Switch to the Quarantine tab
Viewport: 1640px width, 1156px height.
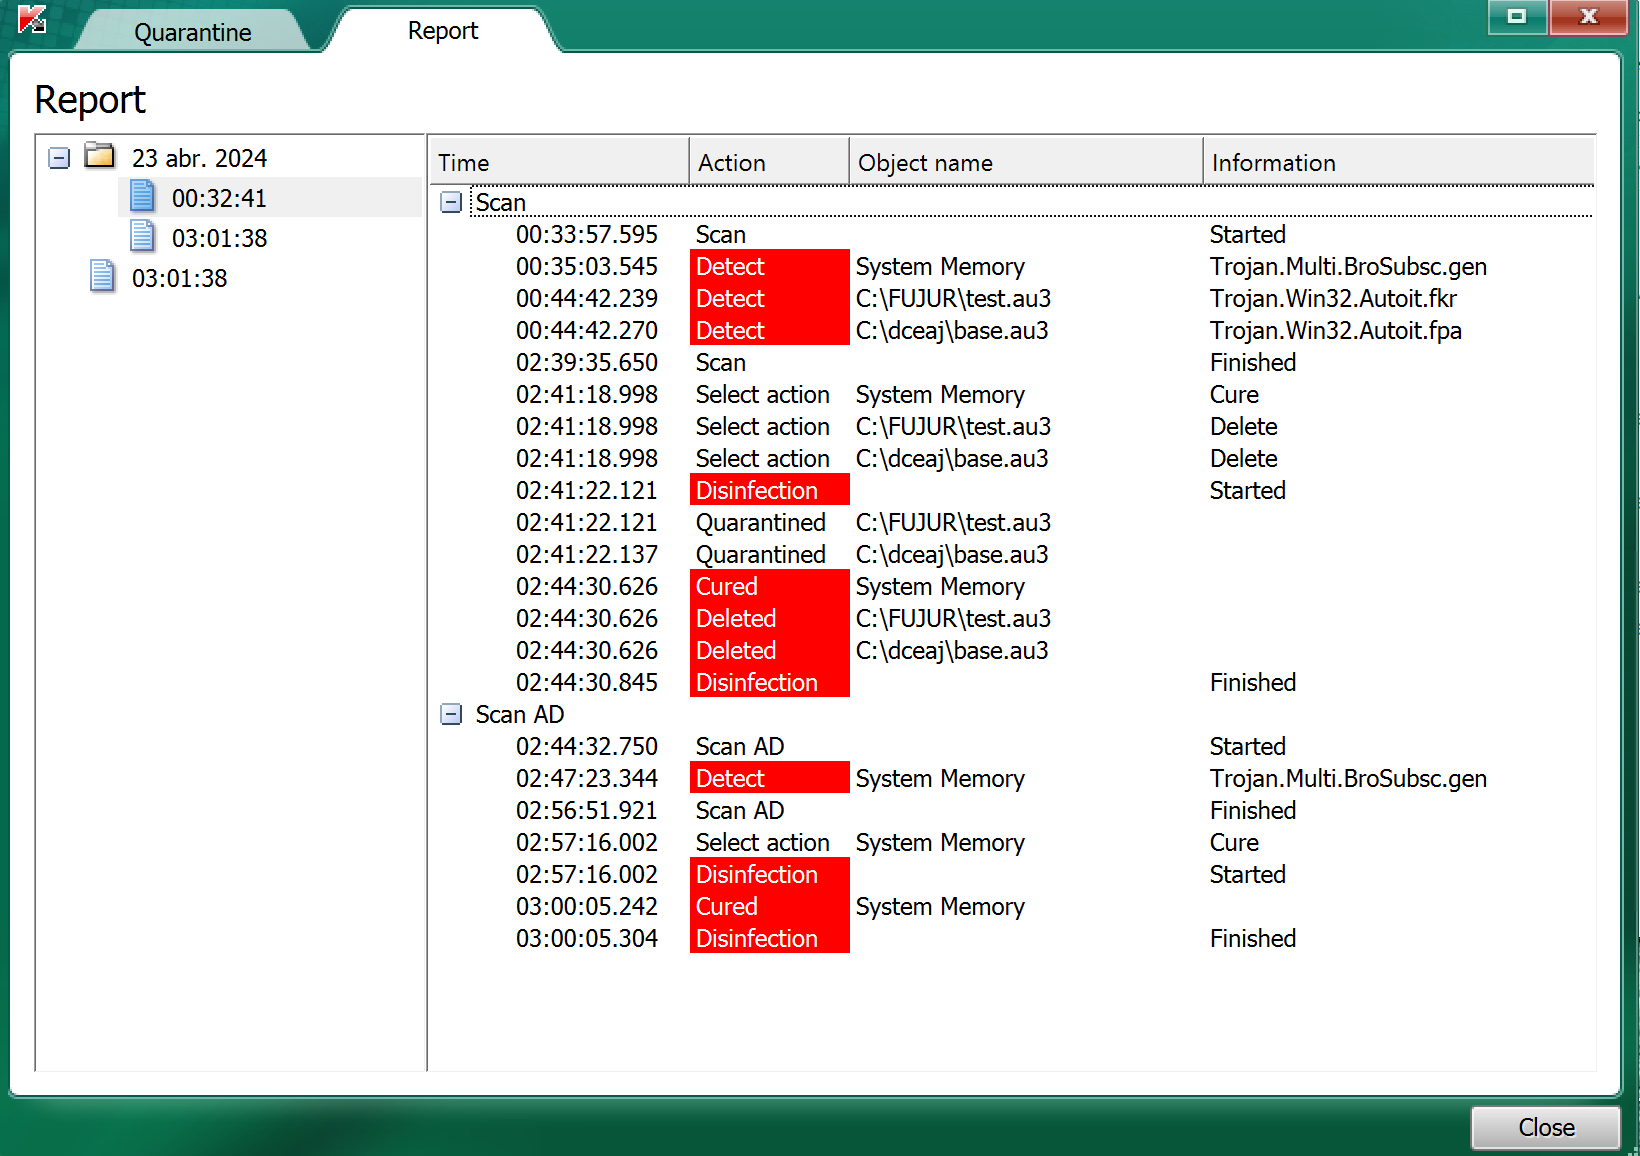[x=193, y=32]
